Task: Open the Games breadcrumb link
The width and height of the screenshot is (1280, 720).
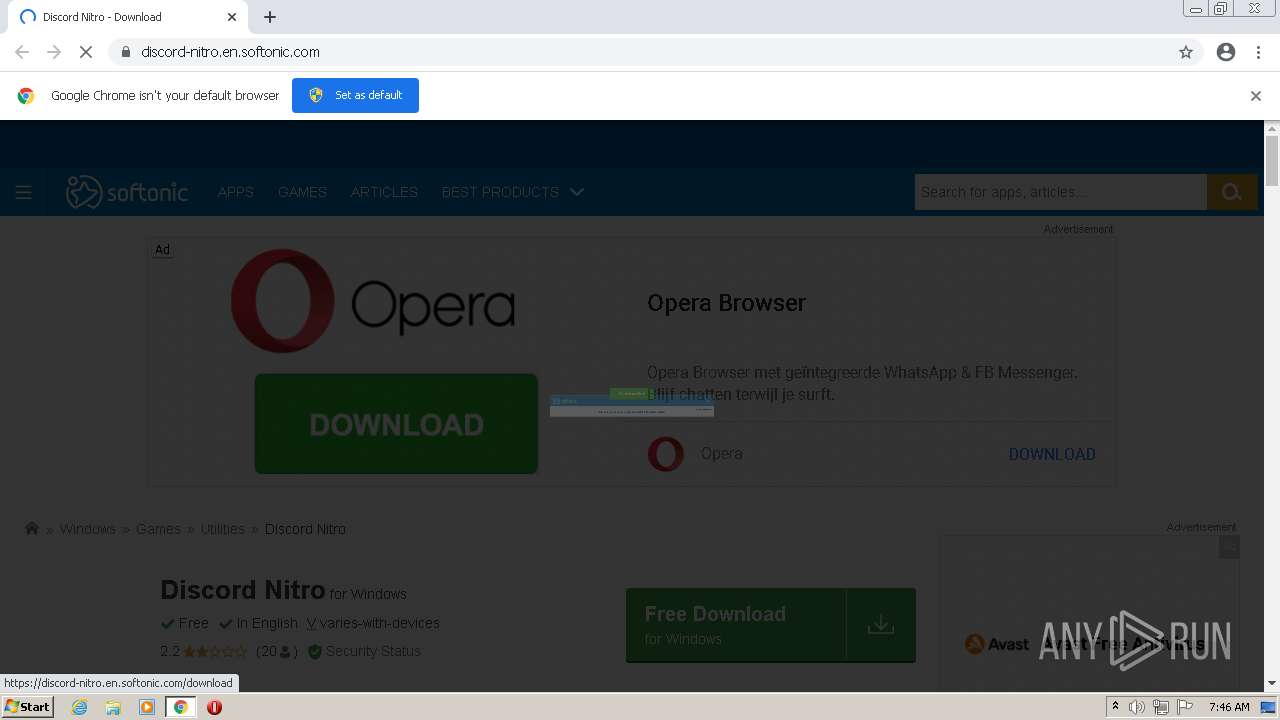Action: click(x=158, y=529)
